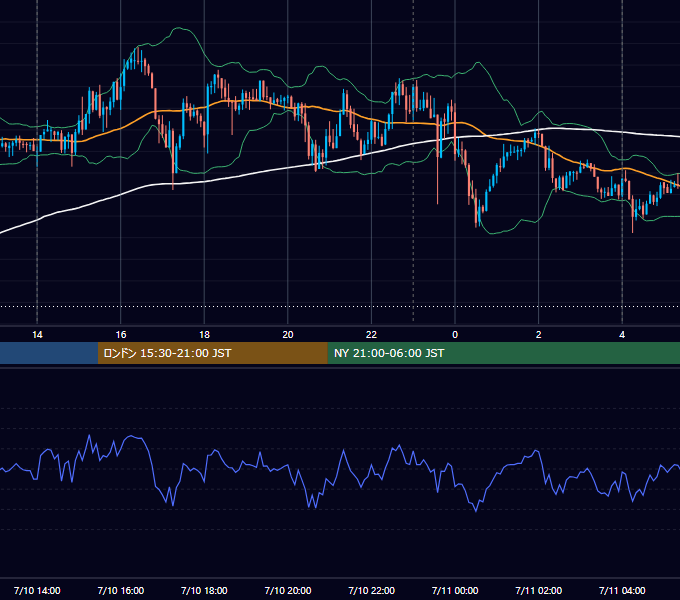Click the 16 hour axis label

[x=121, y=335]
